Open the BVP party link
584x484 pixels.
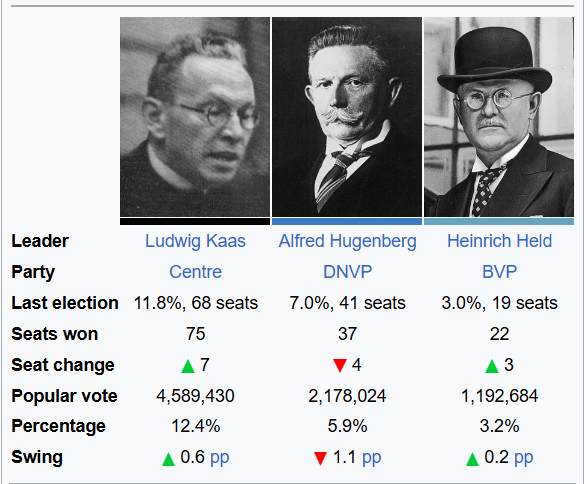coord(499,272)
